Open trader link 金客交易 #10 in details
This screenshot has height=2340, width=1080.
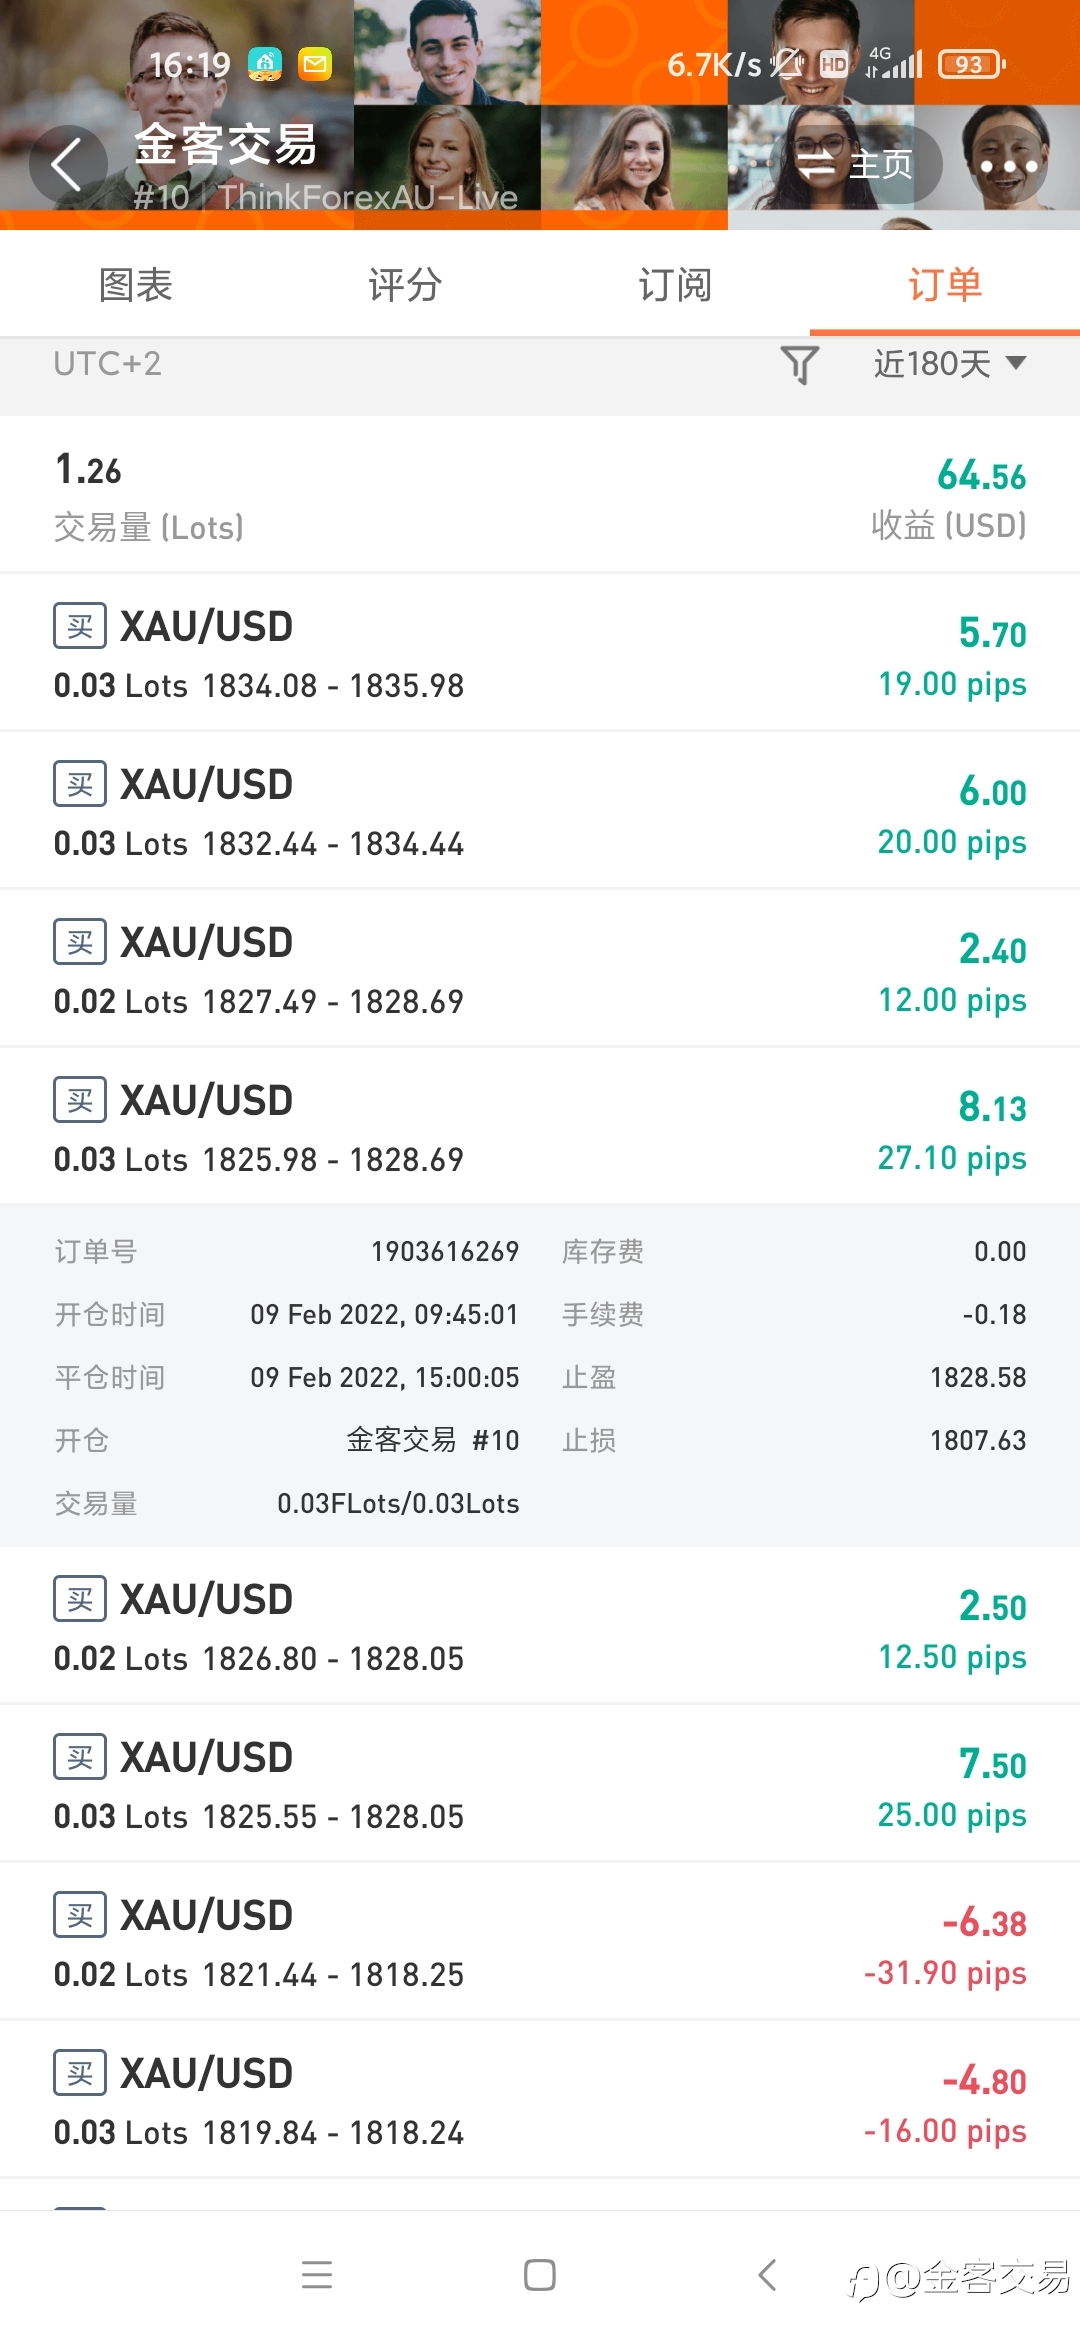[433, 1440]
